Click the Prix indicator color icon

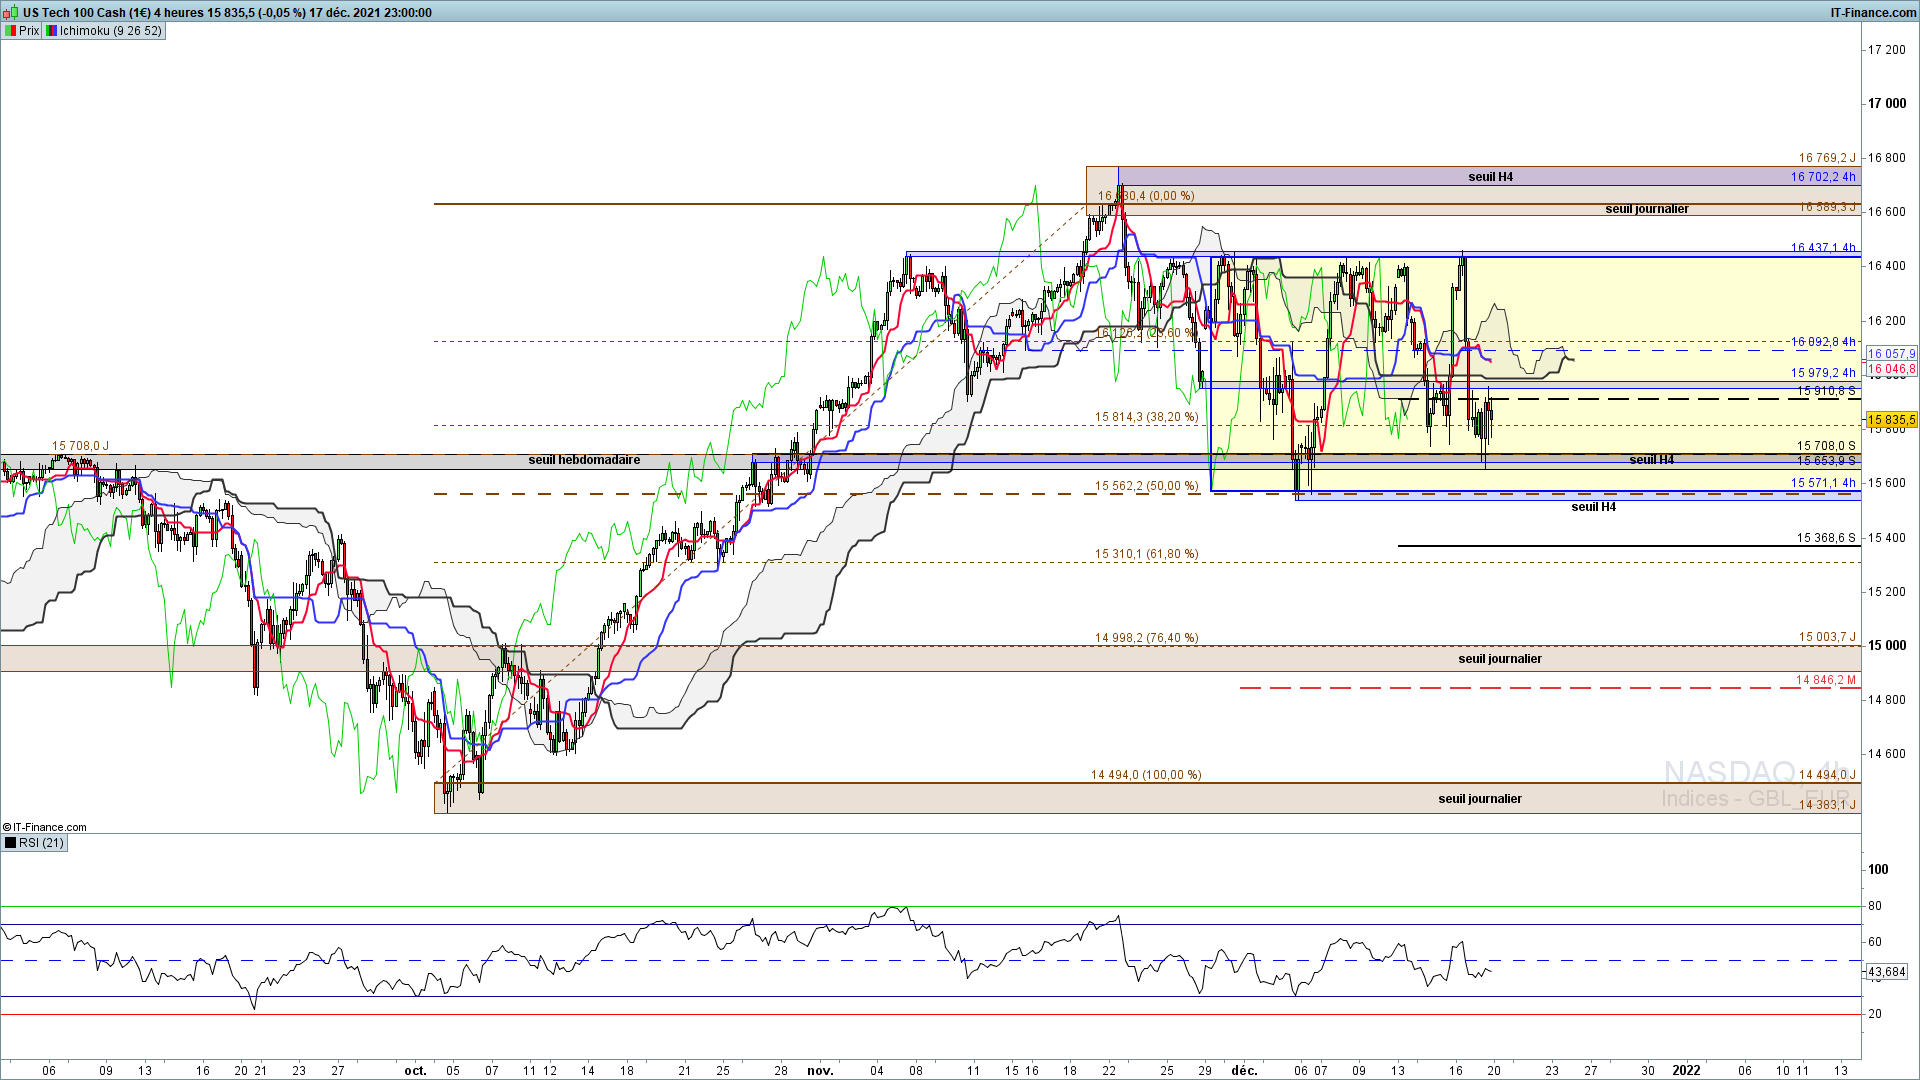[x=10, y=31]
